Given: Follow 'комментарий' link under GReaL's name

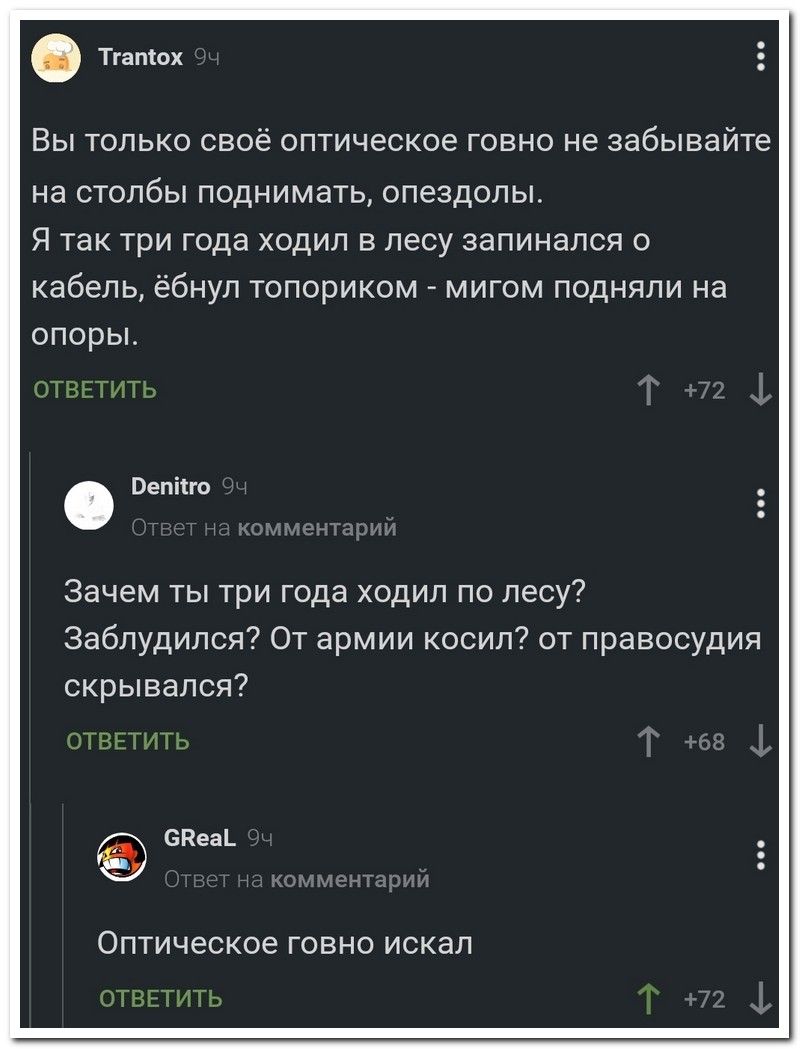Looking at the screenshot, I should click(351, 880).
